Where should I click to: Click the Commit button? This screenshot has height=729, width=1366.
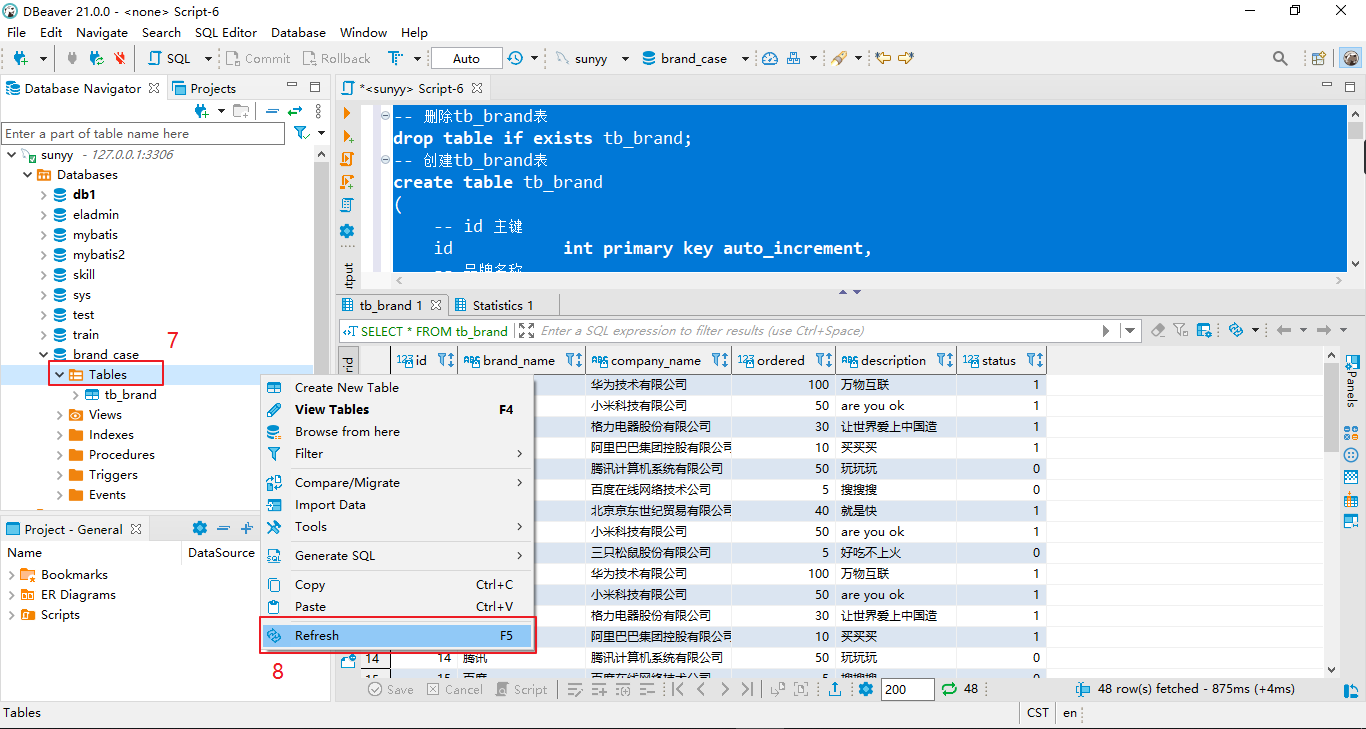click(x=257, y=59)
